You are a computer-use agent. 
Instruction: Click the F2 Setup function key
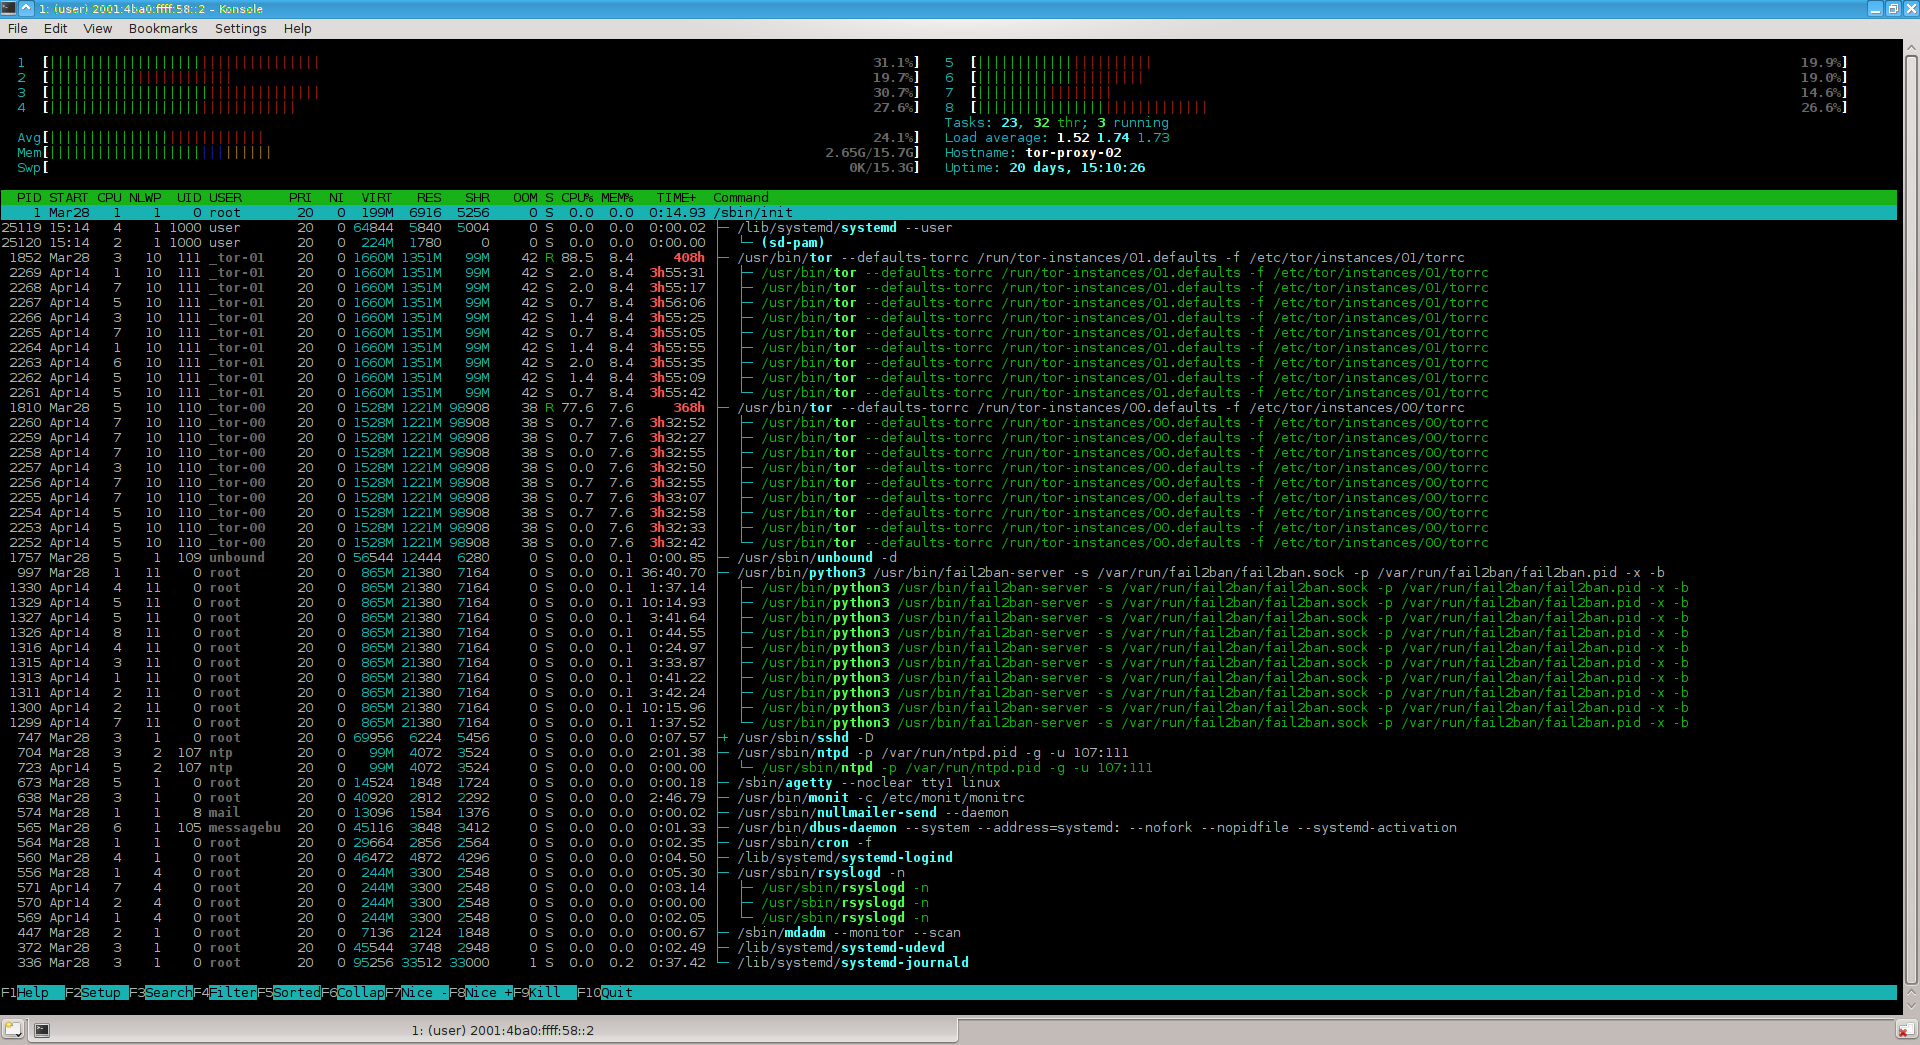(96, 992)
